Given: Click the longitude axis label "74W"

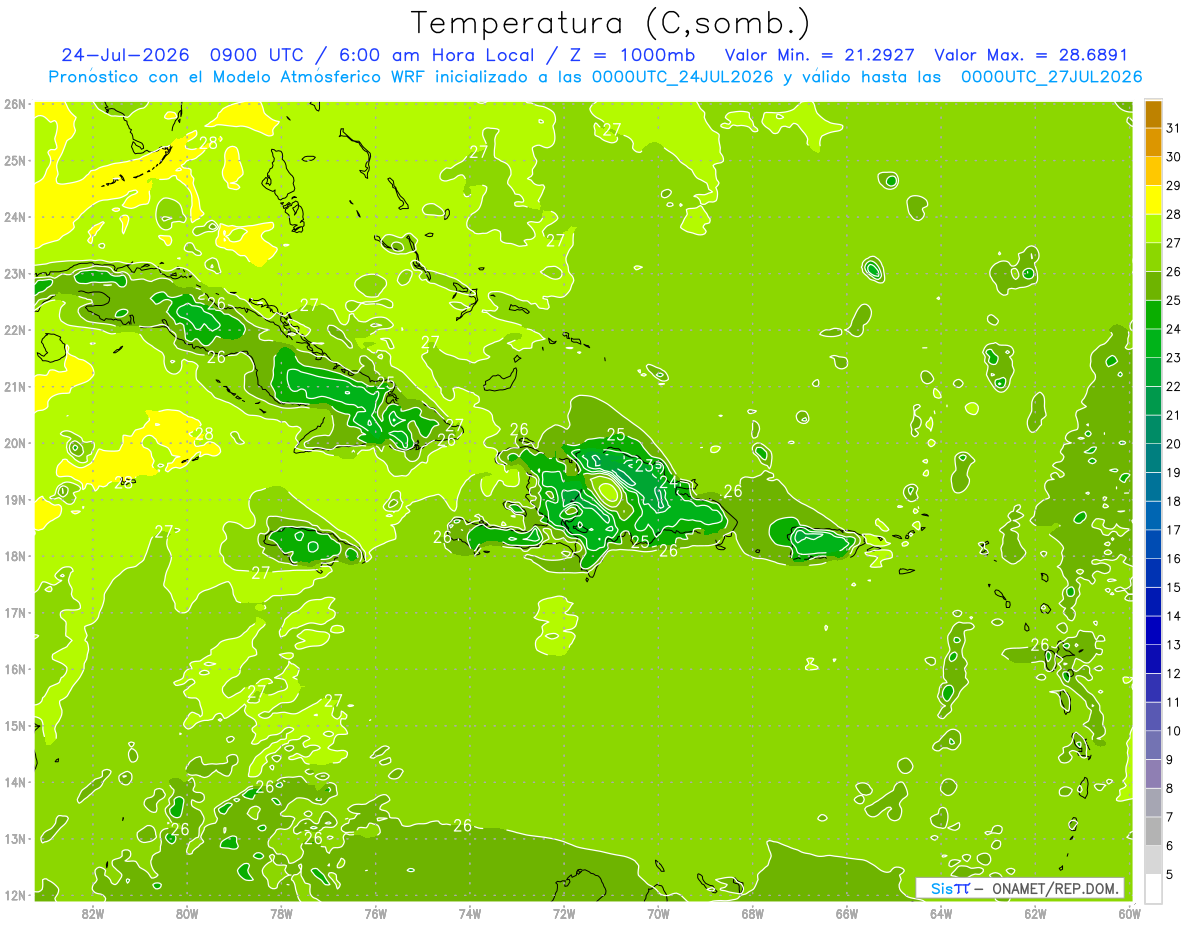Looking at the screenshot, I should click(x=469, y=913).
